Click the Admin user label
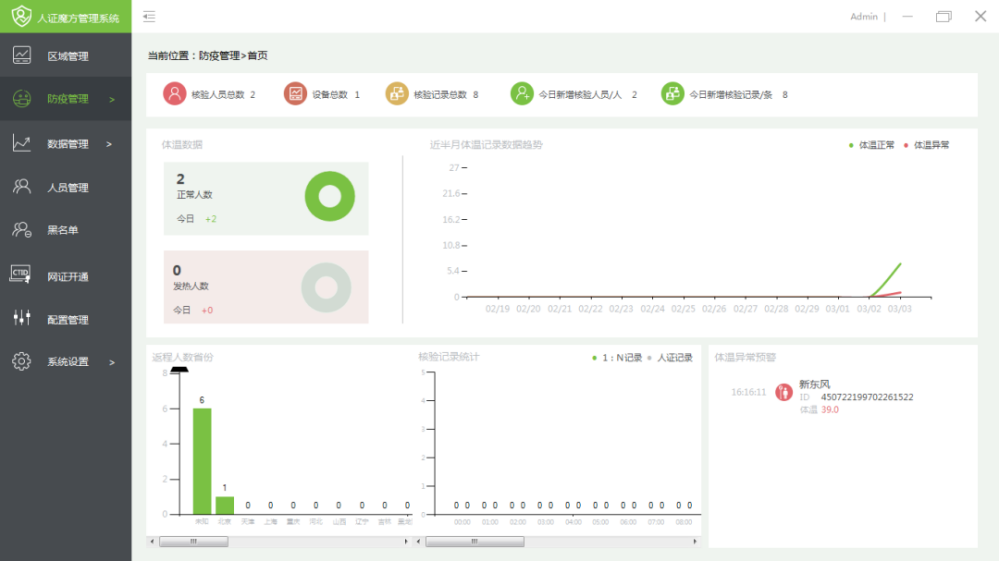This screenshot has height=561, width=999. point(863,17)
